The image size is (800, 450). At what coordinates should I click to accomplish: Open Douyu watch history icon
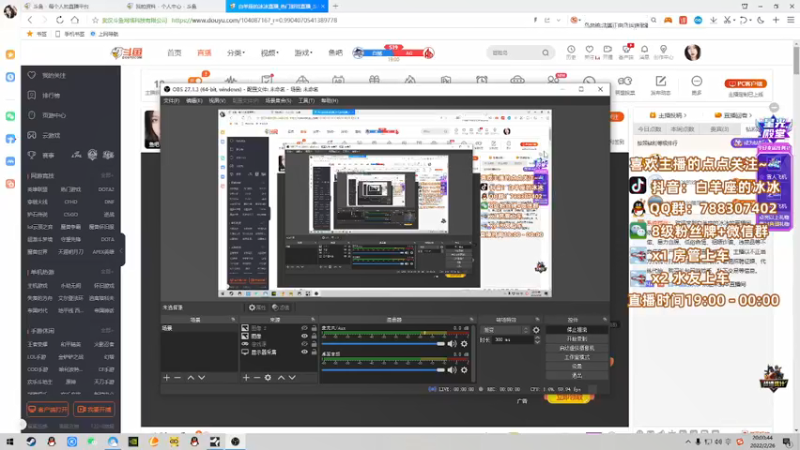click(571, 50)
